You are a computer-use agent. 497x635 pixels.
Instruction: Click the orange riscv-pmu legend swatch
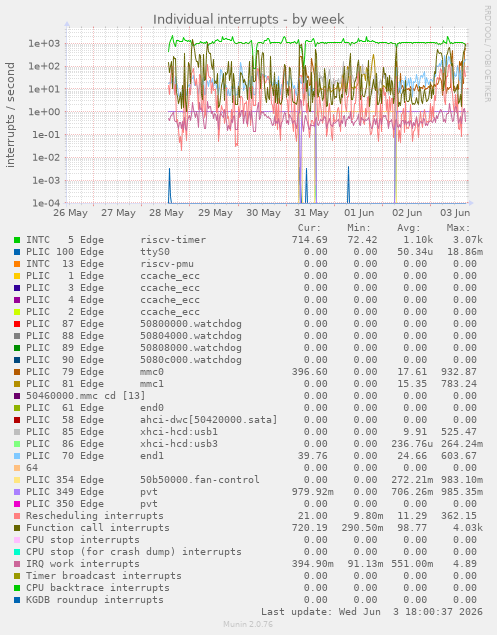click(17, 264)
